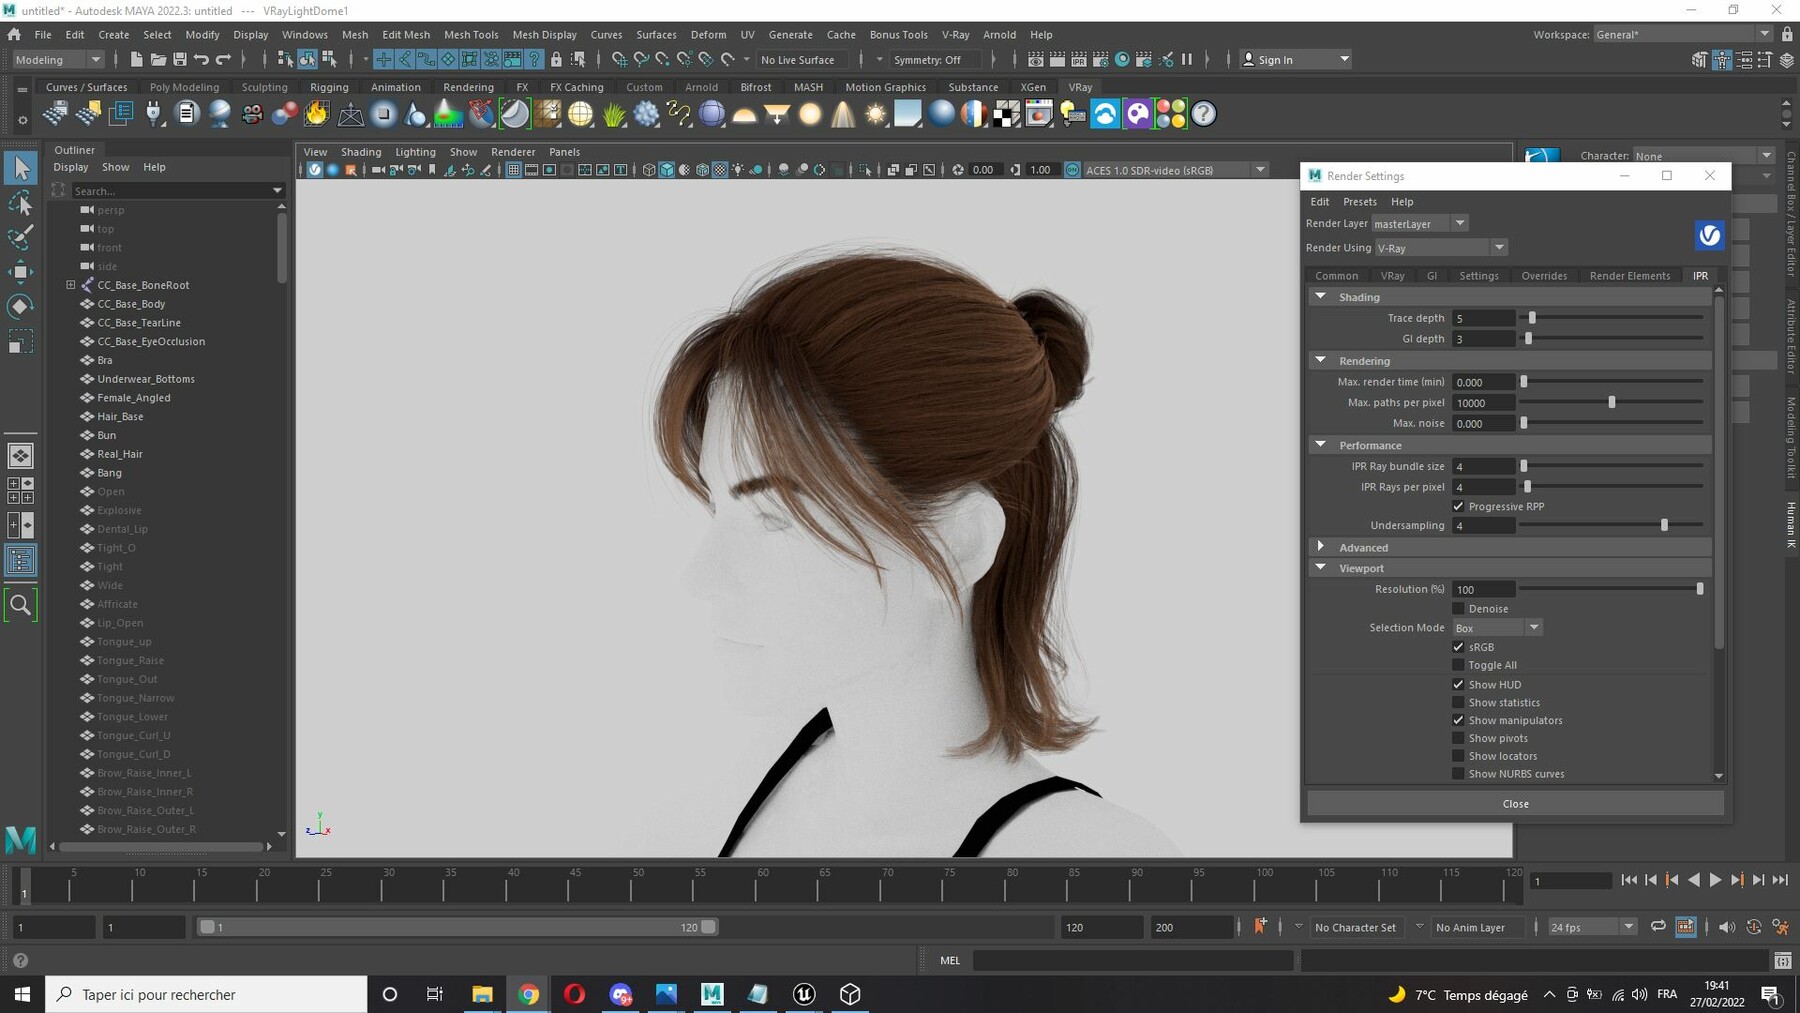Uncheck the Show HUD checkbox

[x=1458, y=684]
